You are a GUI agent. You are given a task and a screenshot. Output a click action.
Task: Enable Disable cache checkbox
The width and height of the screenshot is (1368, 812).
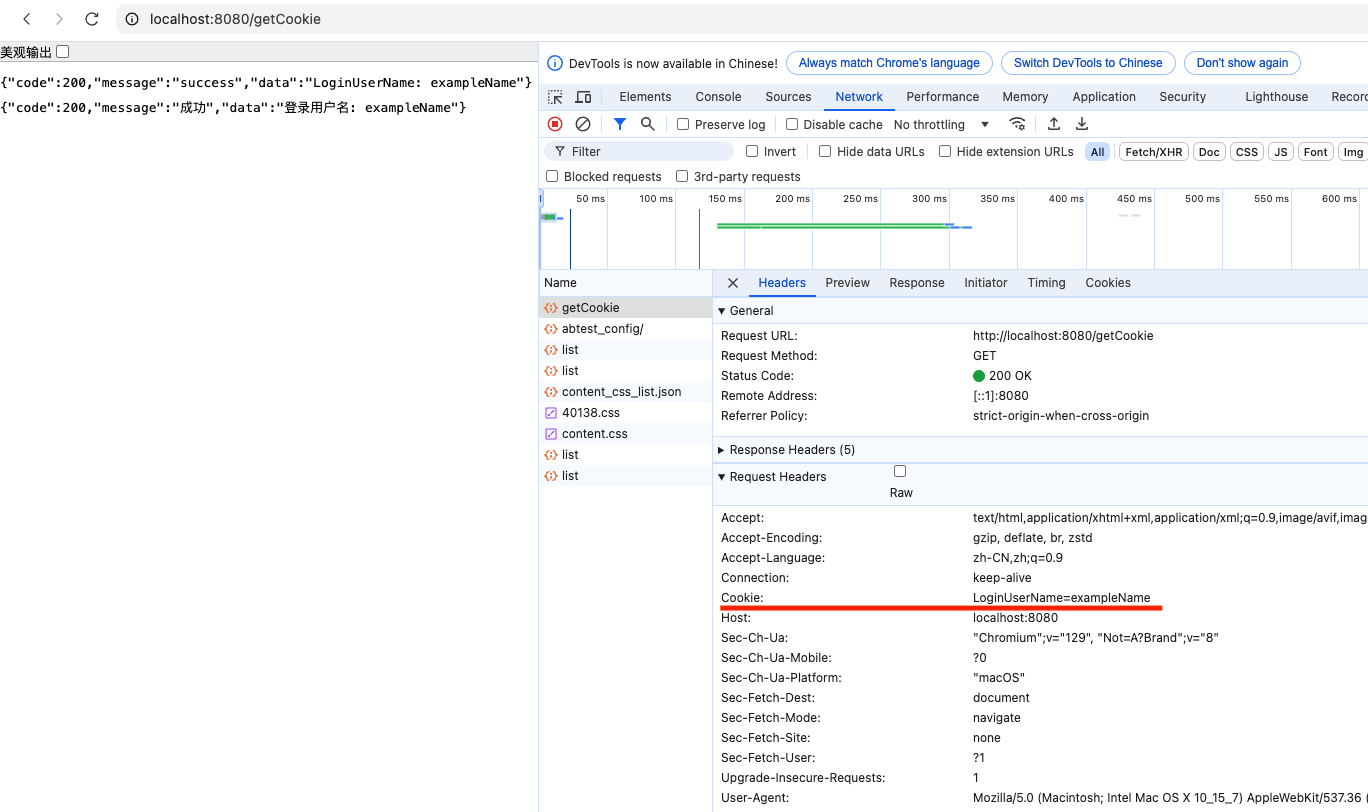(792, 124)
